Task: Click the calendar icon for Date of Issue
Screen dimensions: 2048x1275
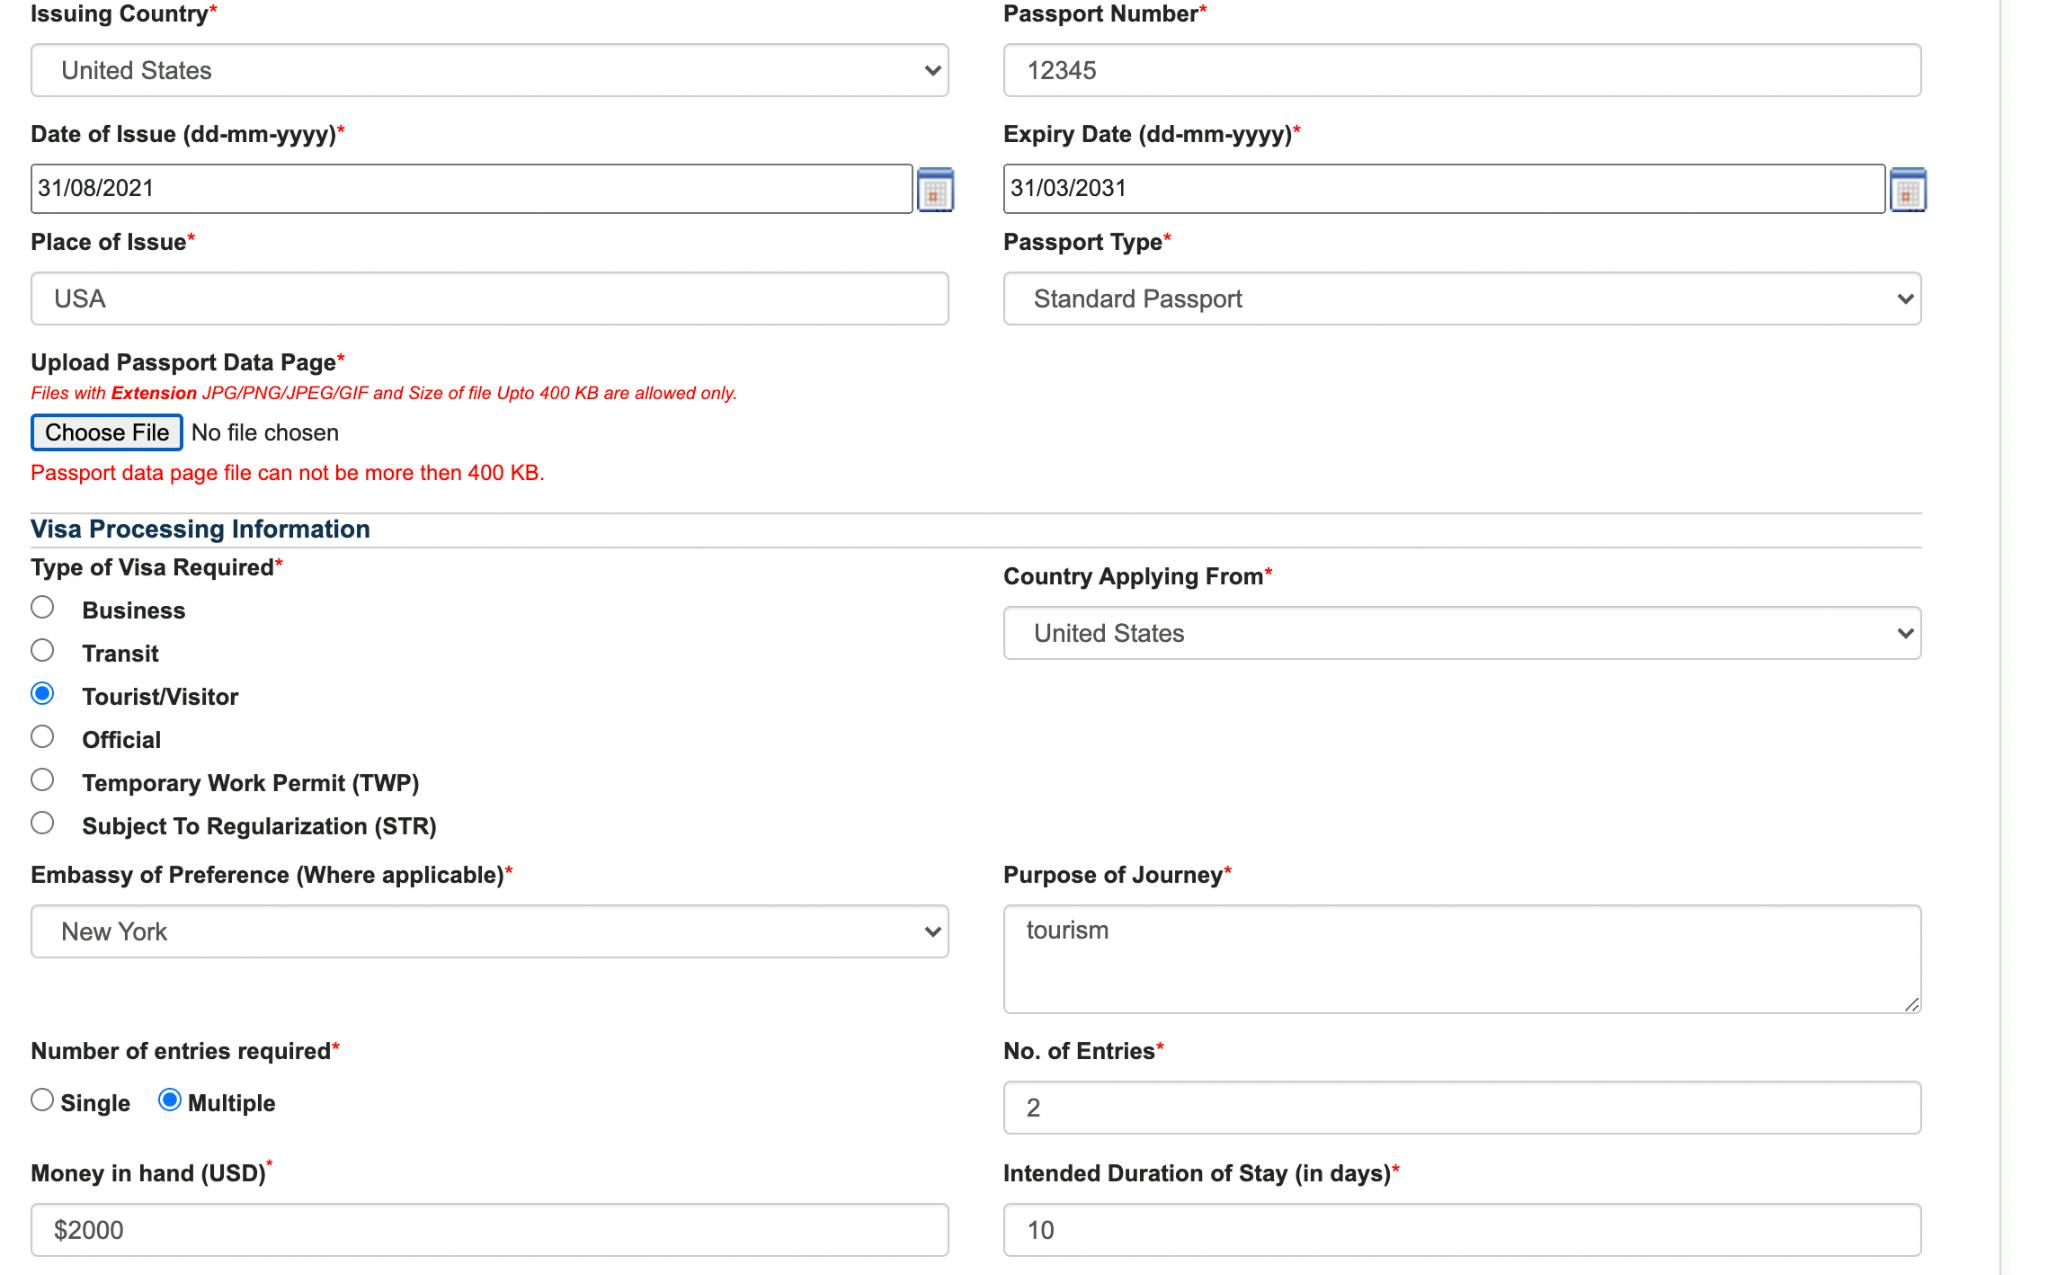Action: pos(937,188)
